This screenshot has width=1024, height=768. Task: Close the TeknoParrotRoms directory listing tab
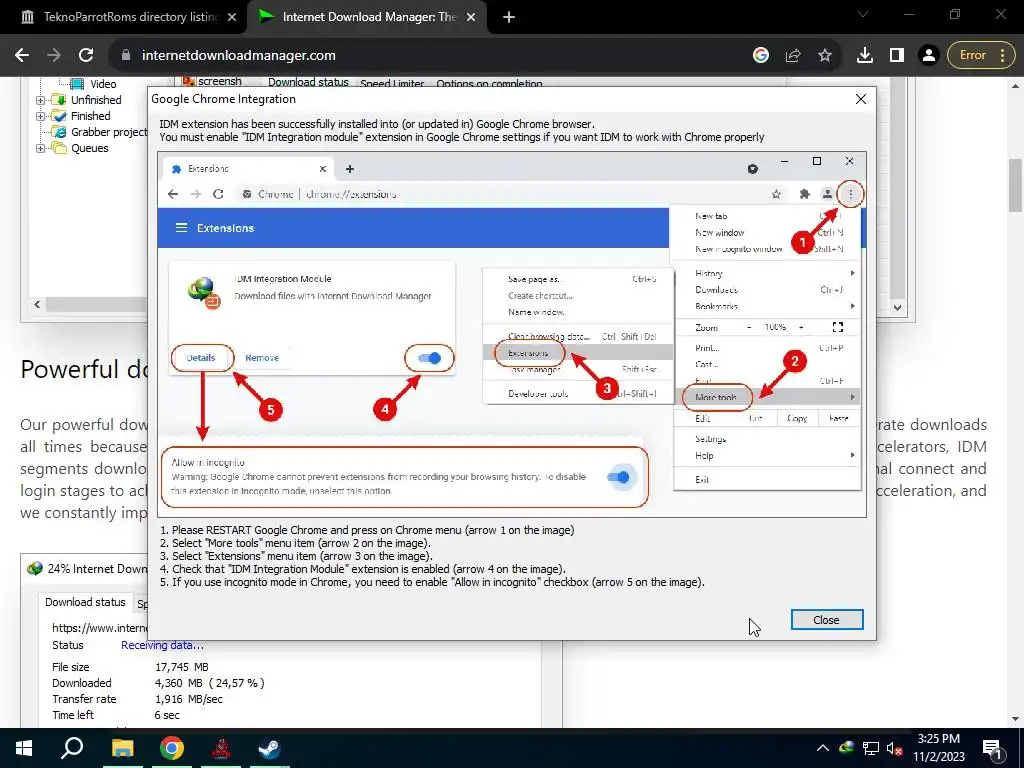[232, 18]
